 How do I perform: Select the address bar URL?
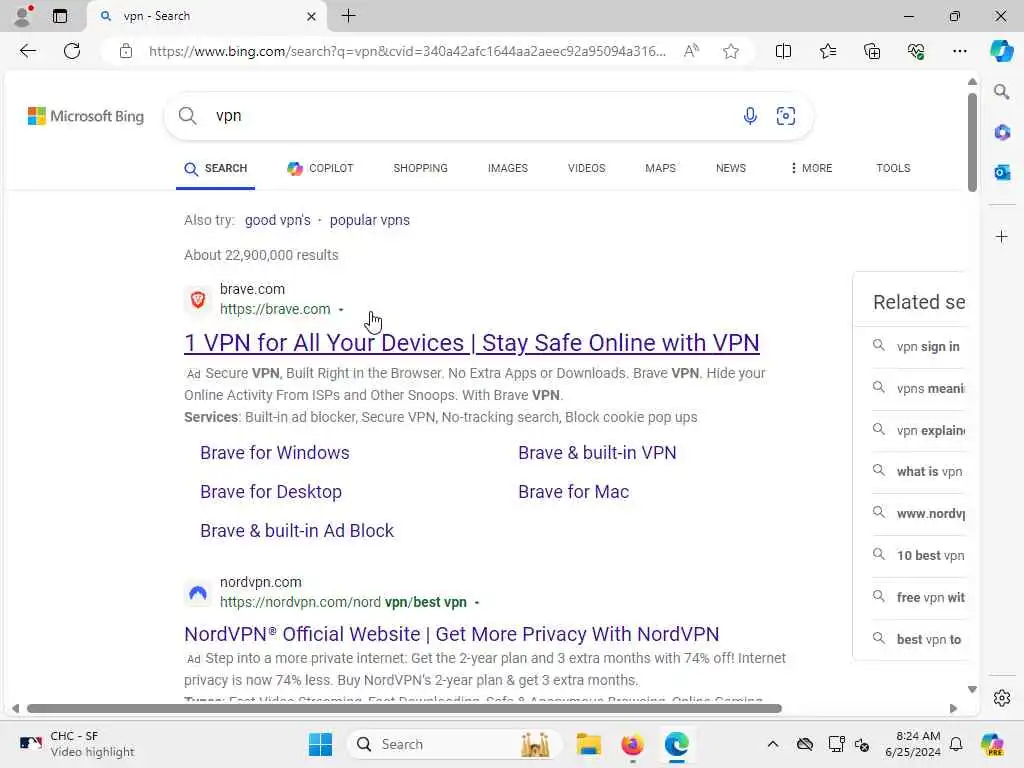coord(407,51)
